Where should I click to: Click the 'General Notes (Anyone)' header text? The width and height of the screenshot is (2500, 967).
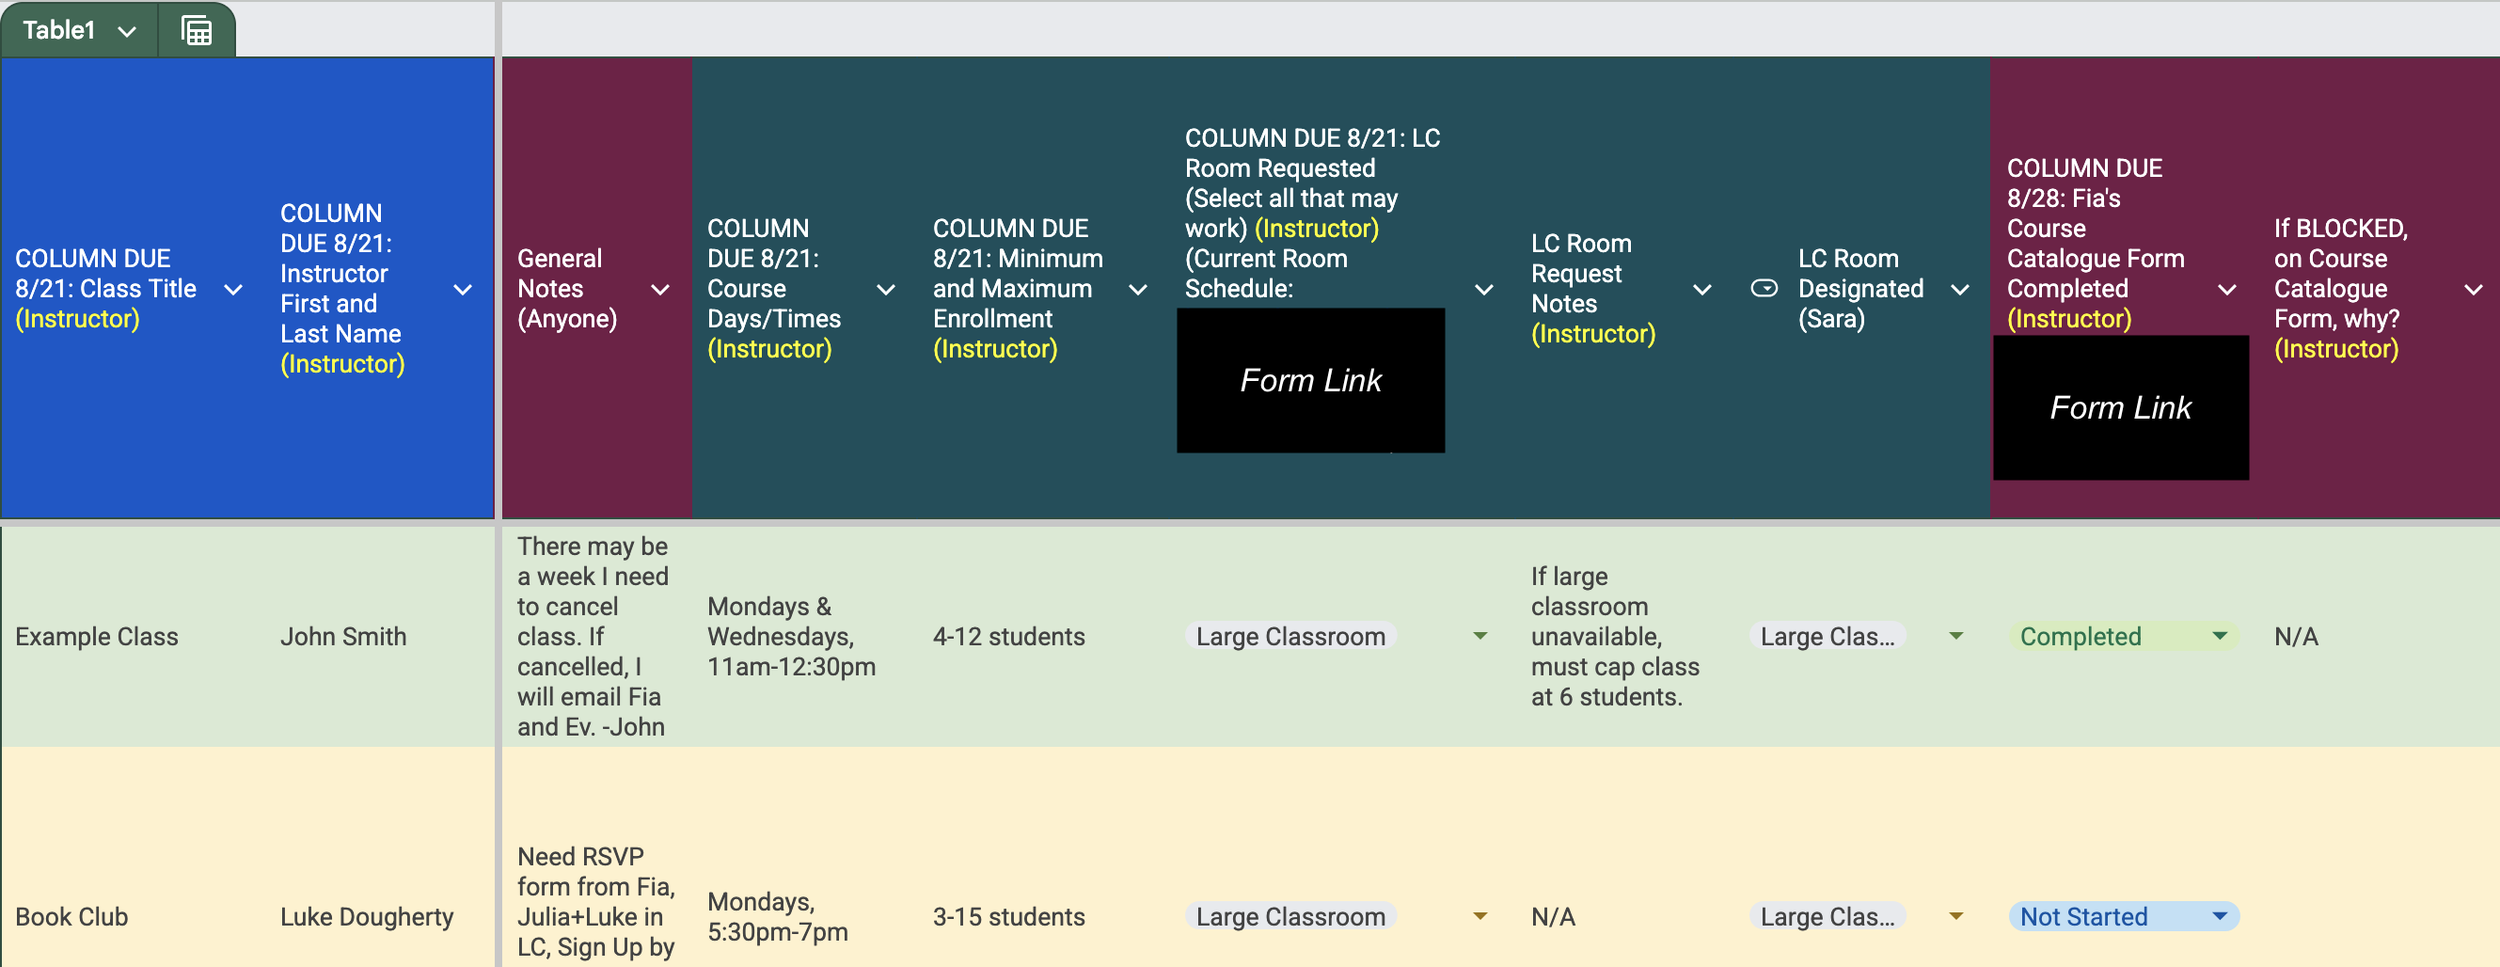pyautogui.click(x=567, y=288)
